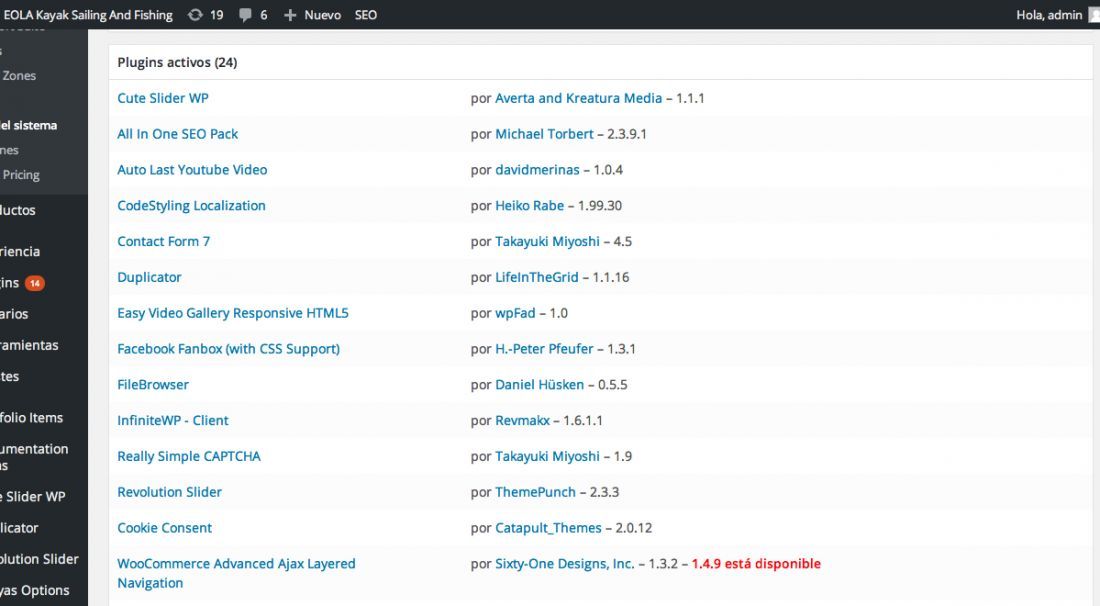Image resolution: width=1100 pixels, height=606 pixels.
Task: Open Easy Video Gallery Responsive HTML5 link
Action: [x=233, y=313]
